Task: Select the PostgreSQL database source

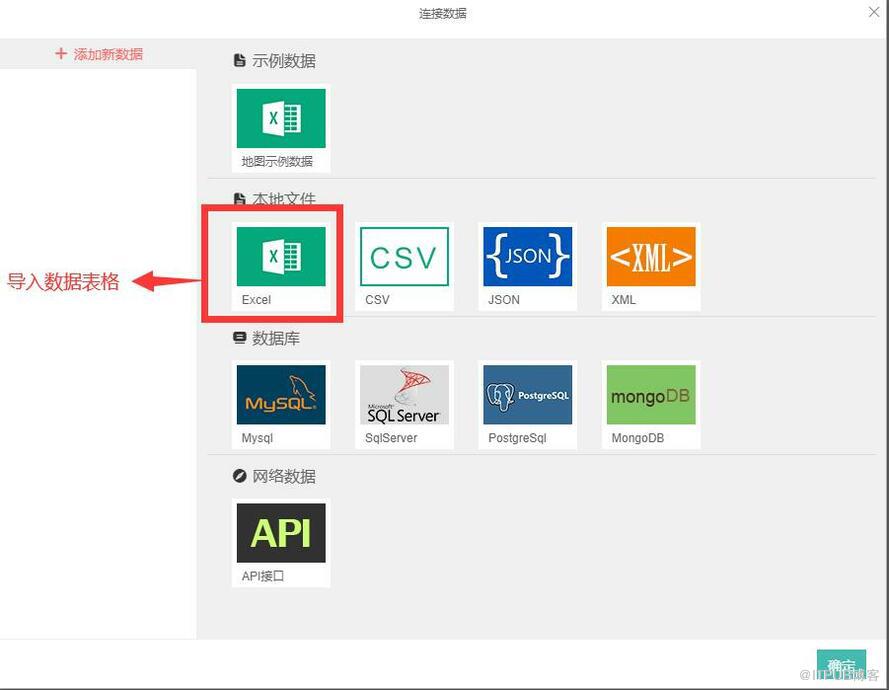Action: click(x=527, y=405)
